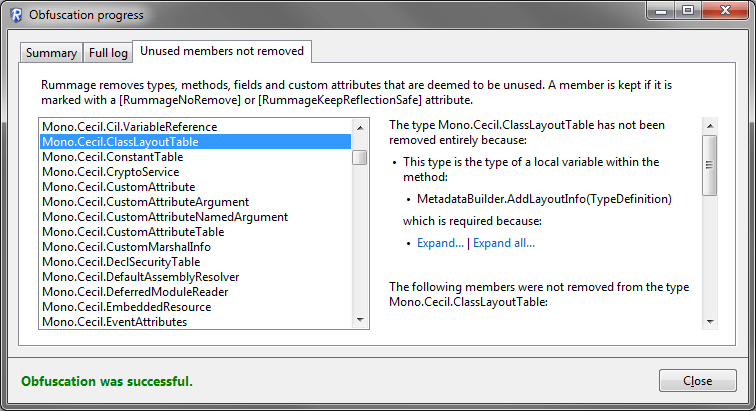Select Mono.Cecil.DeferredModuleReader entry
756x411 pixels.
tap(195, 291)
